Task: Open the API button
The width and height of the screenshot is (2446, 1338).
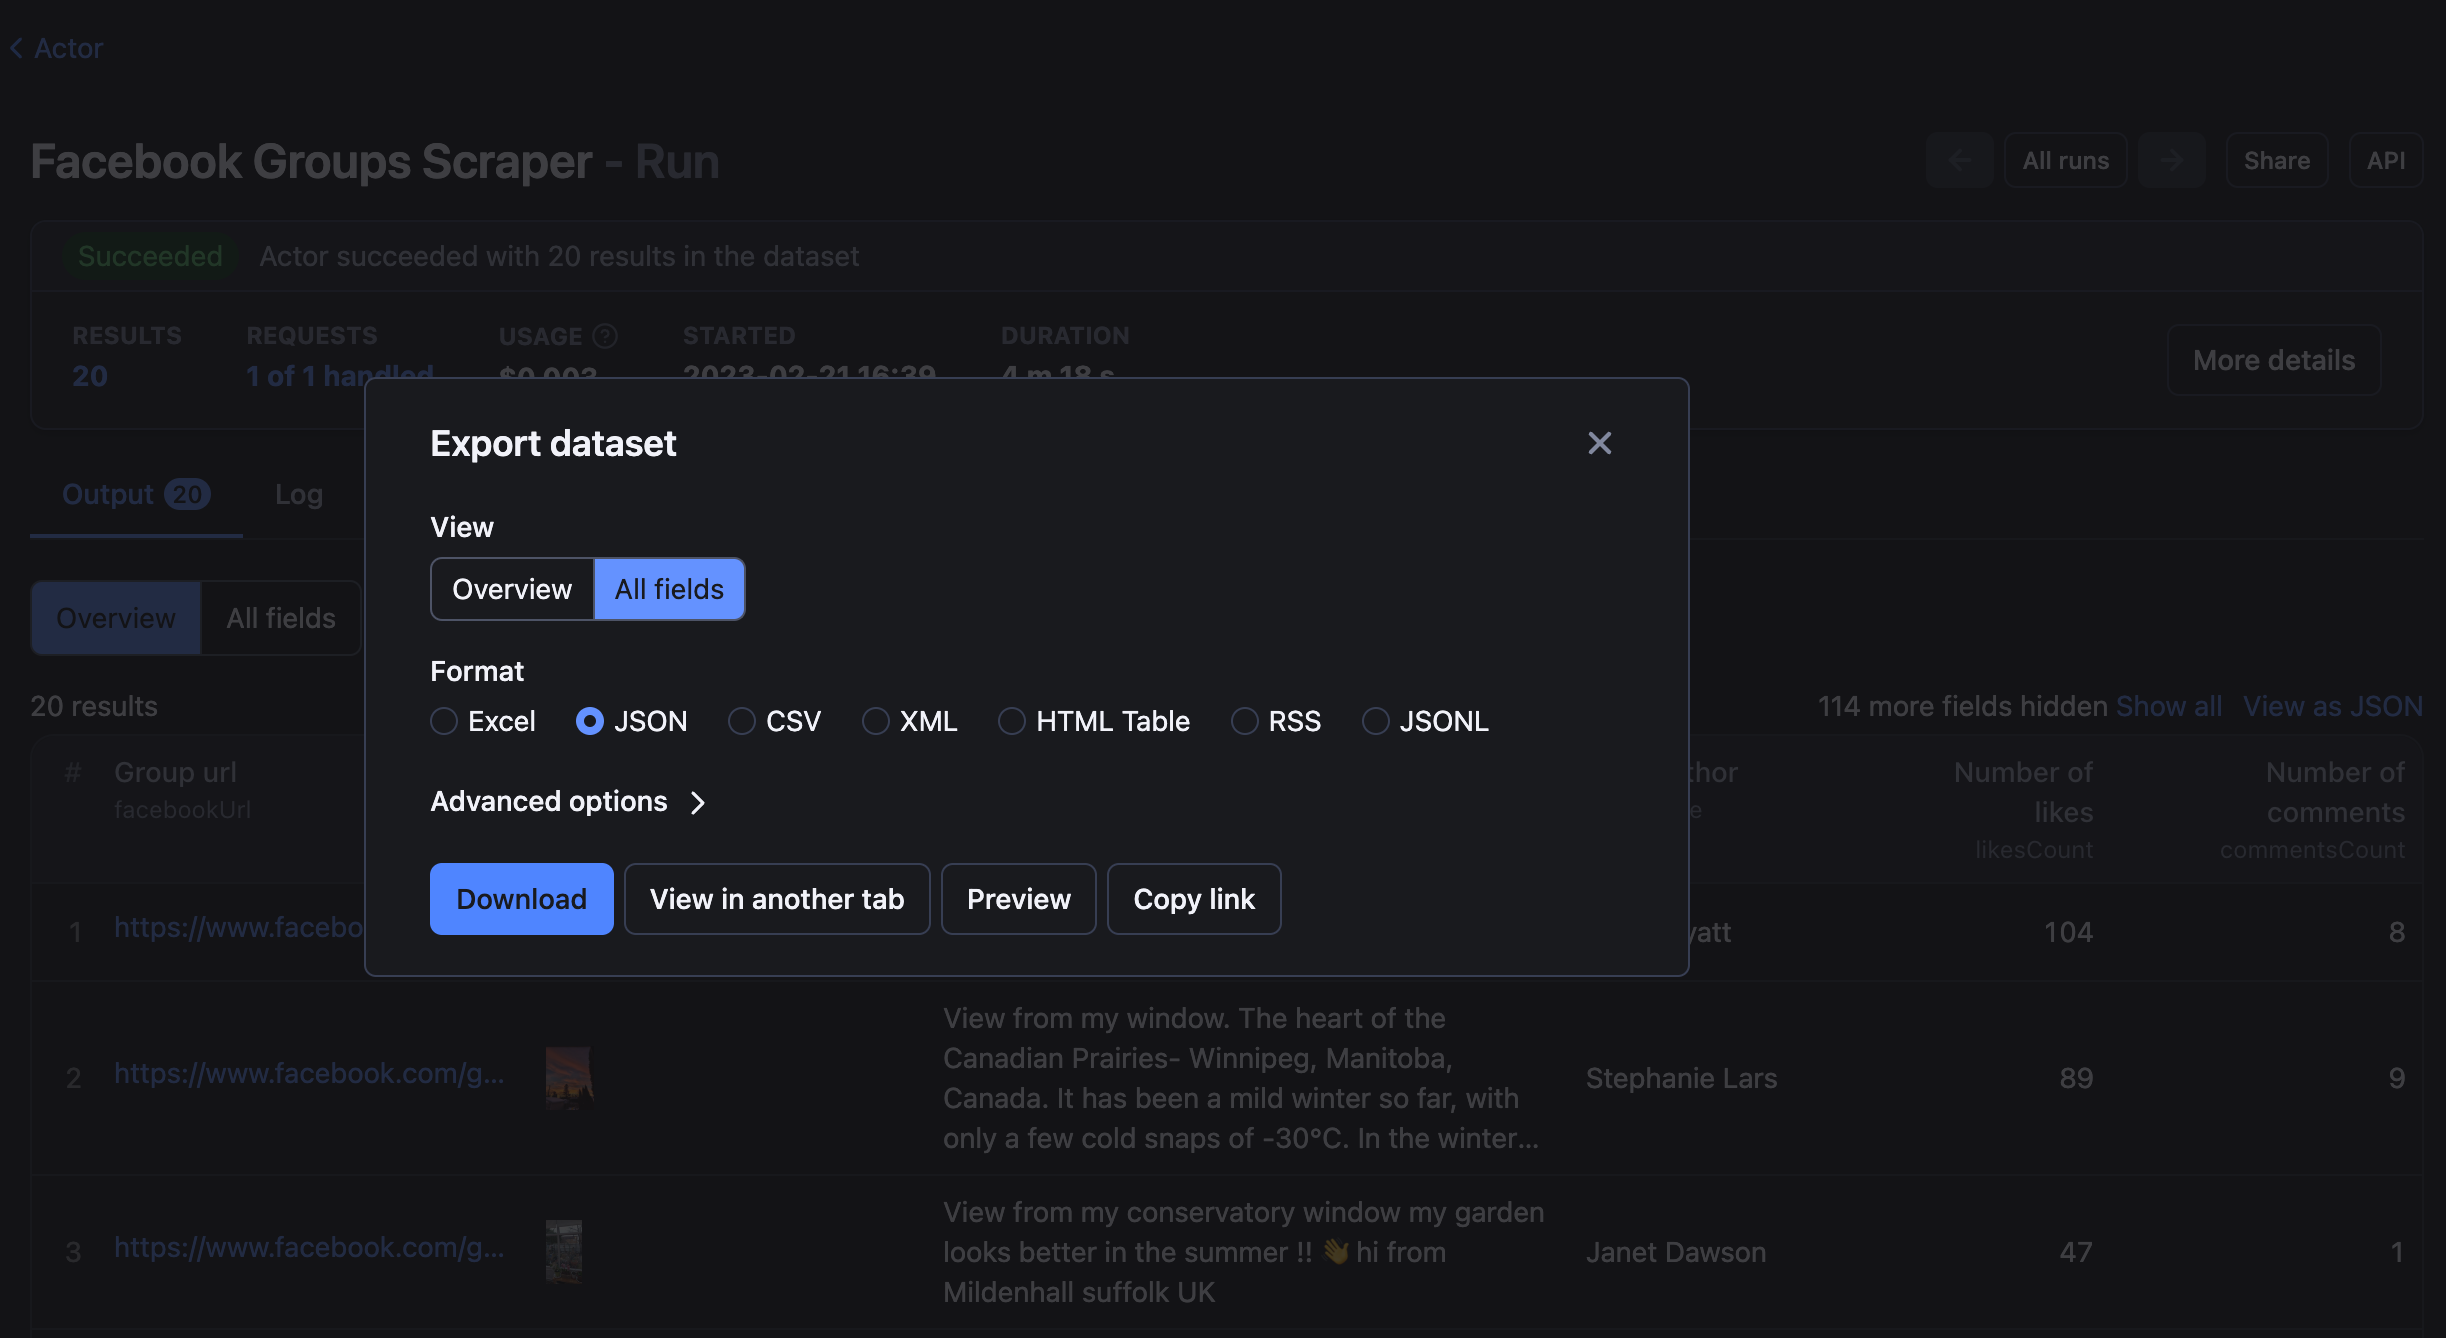Action: (x=2386, y=160)
